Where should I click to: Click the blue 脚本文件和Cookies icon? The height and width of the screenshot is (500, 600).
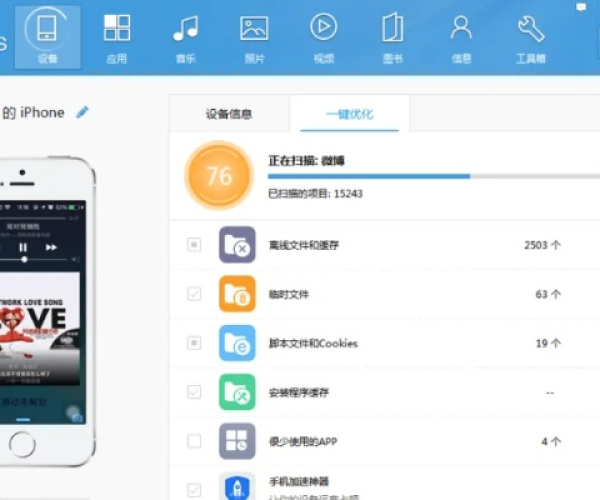pyautogui.click(x=237, y=343)
